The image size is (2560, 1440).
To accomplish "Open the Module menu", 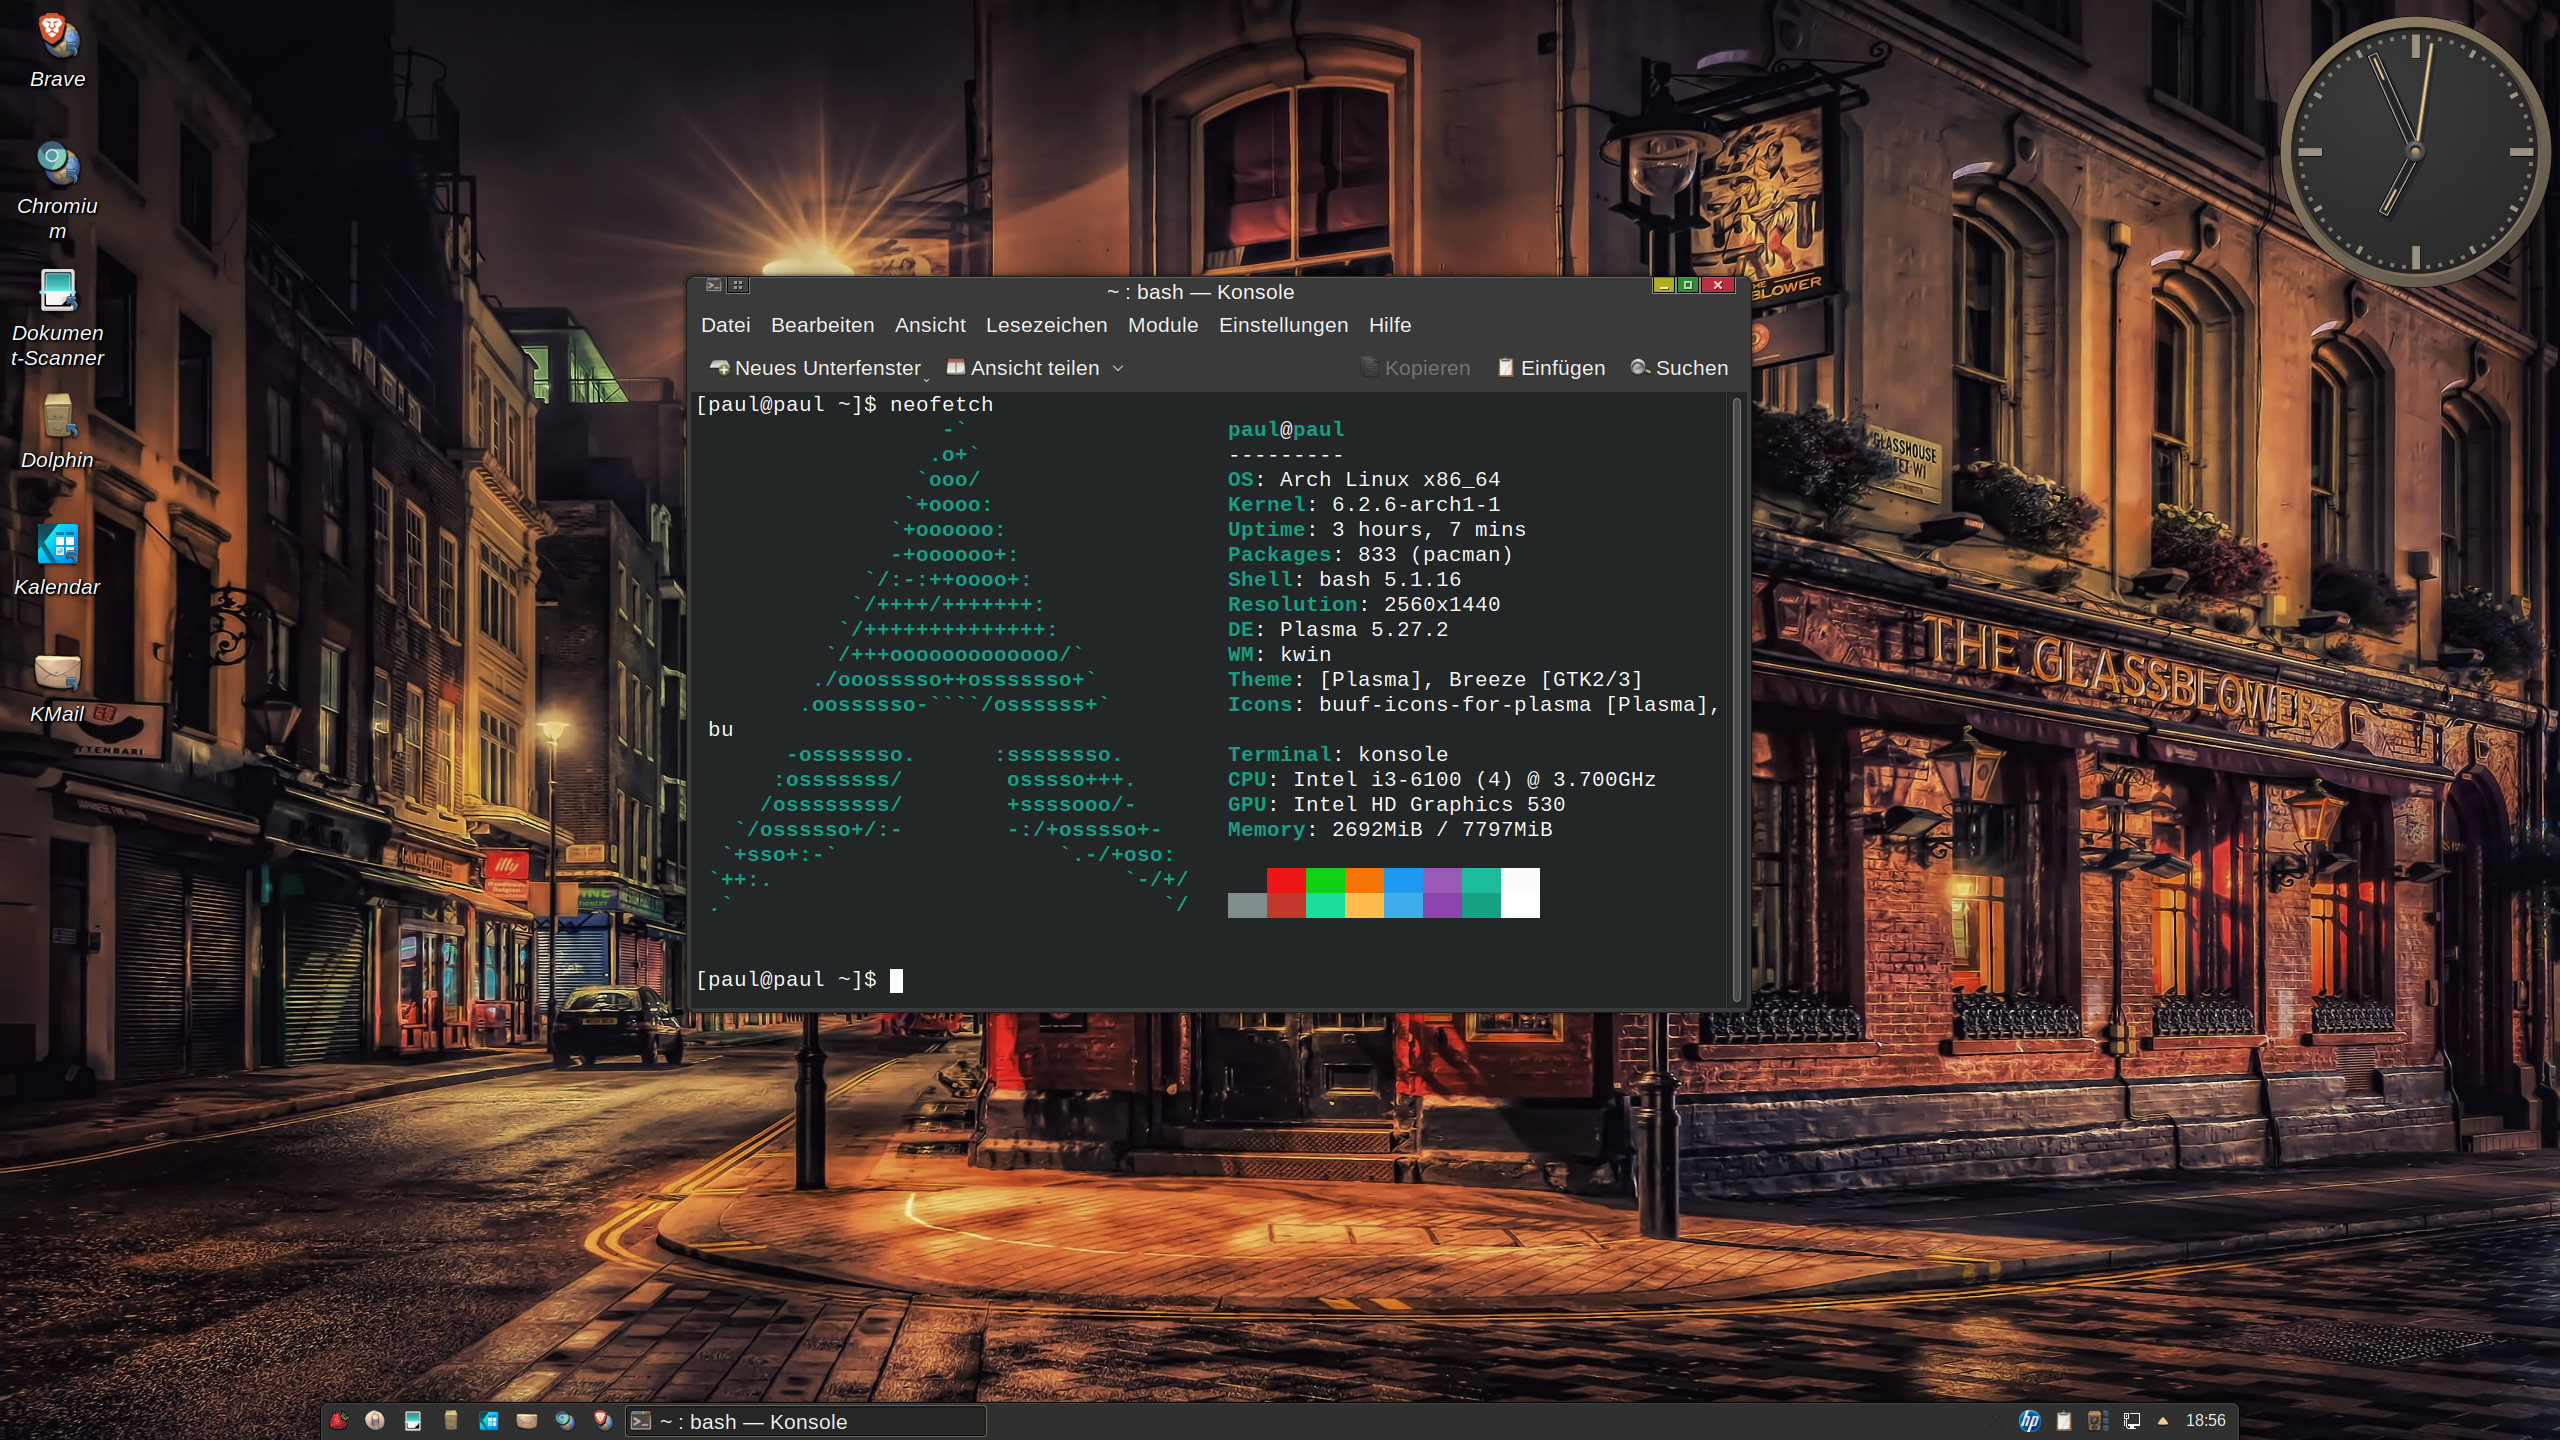I will 1162,325.
